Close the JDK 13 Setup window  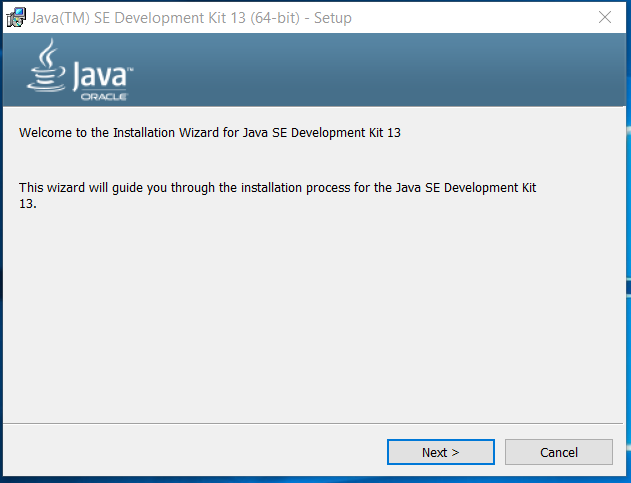pyautogui.click(x=605, y=17)
